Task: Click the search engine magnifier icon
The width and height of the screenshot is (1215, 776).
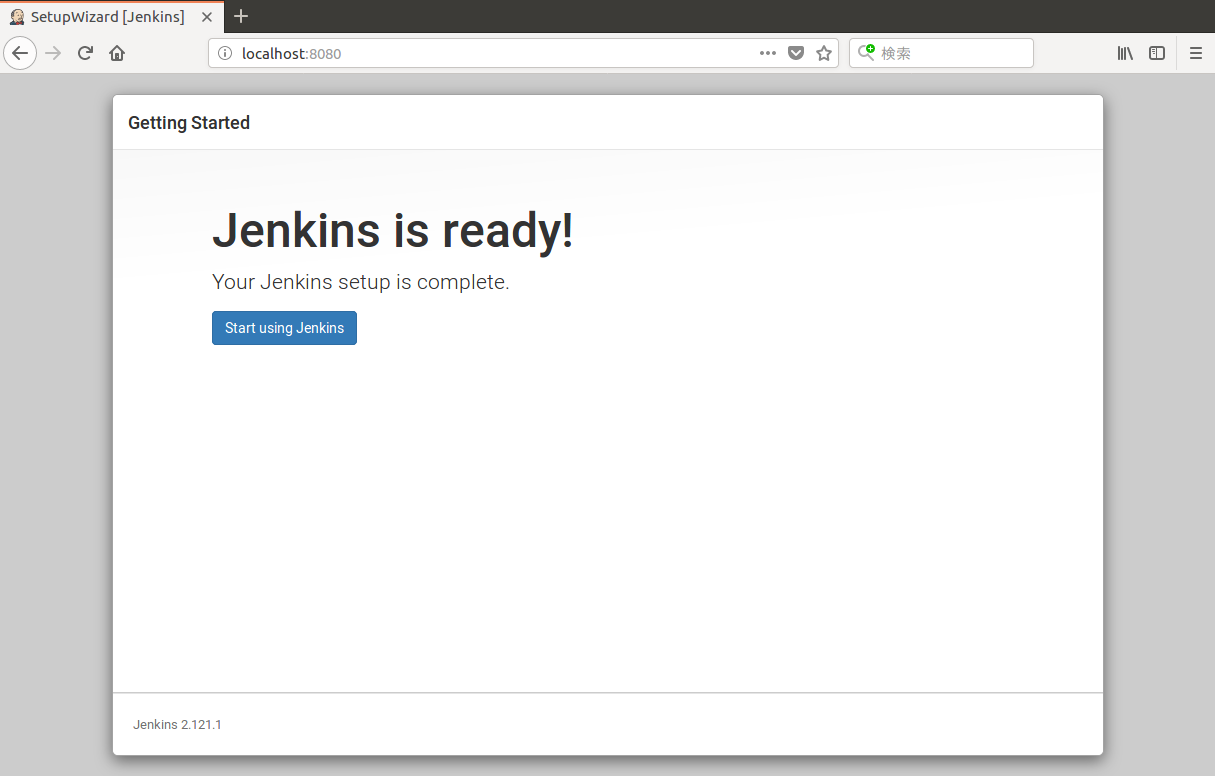Action: click(x=866, y=53)
